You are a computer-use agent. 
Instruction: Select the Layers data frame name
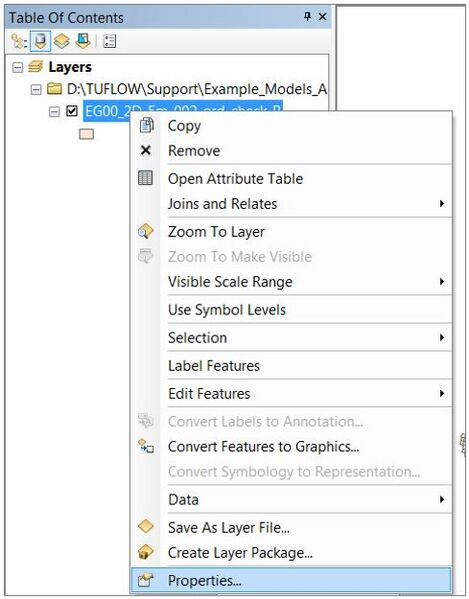[x=70, y=67]
